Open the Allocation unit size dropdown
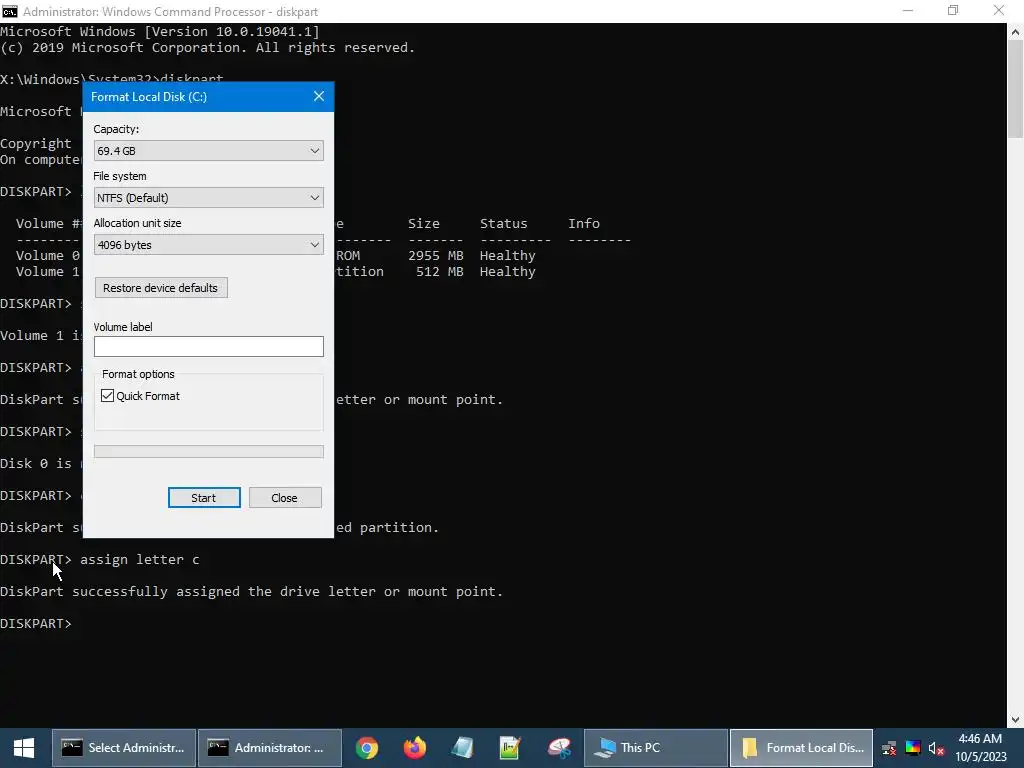Screen dimensions: 1024x768 click(208, 245)
